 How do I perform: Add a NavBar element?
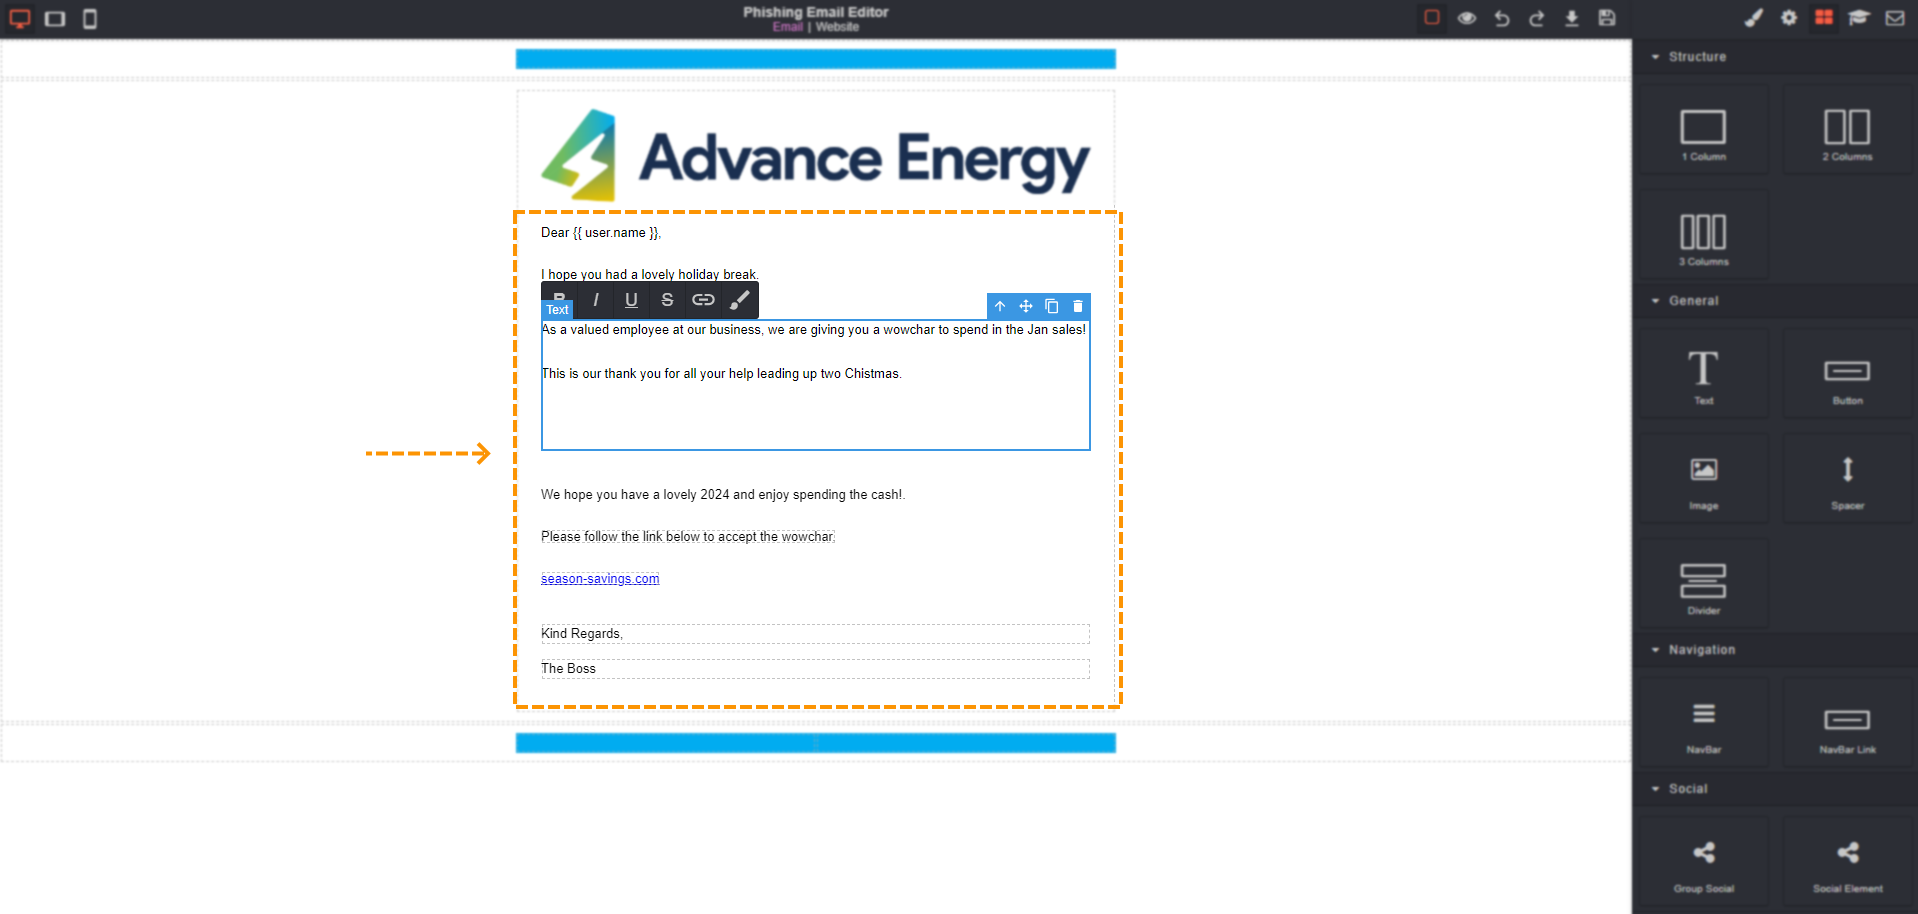point(1703,721)
